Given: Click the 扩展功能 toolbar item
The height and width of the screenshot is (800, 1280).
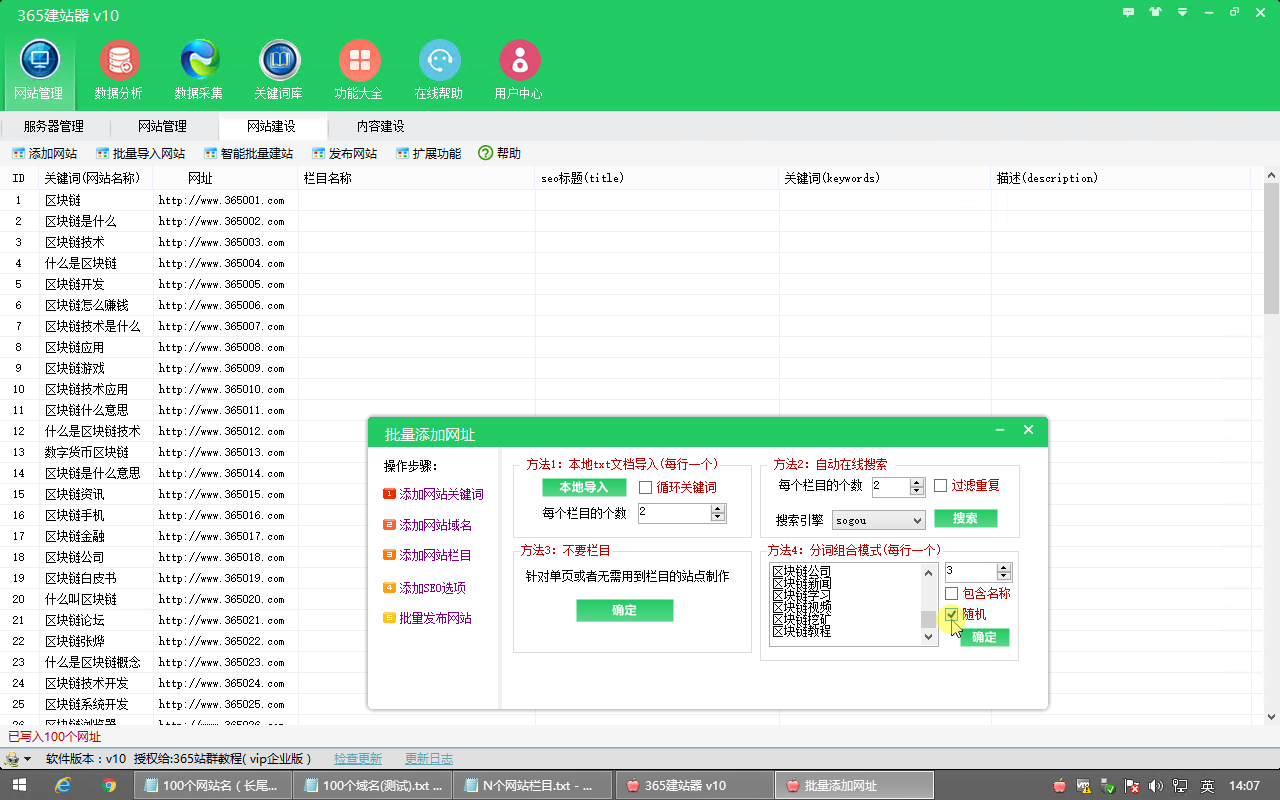Looking at the screenshot, I should (x=429, y=154).
